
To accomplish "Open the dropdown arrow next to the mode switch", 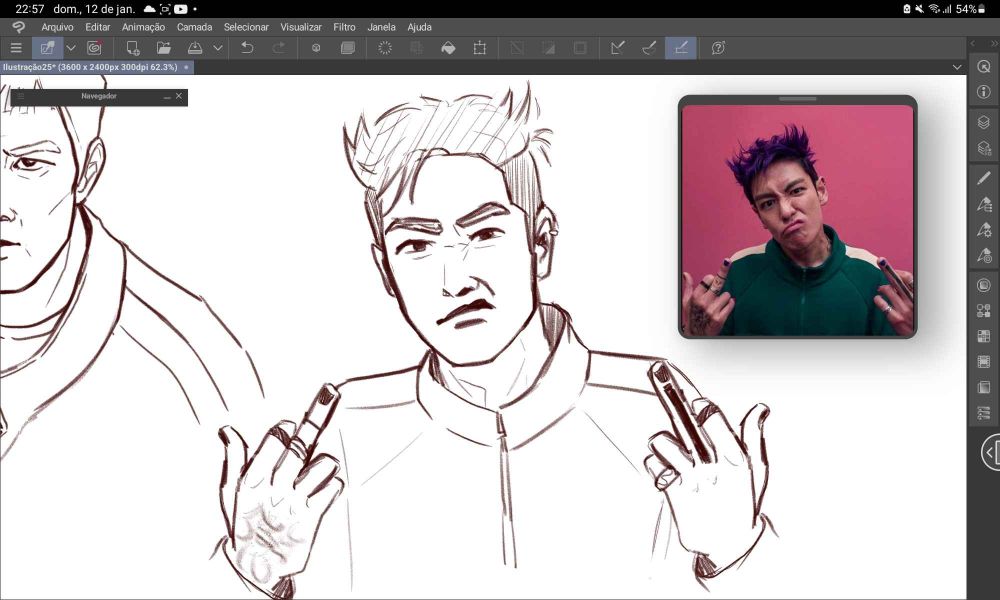I will [71, 47].
